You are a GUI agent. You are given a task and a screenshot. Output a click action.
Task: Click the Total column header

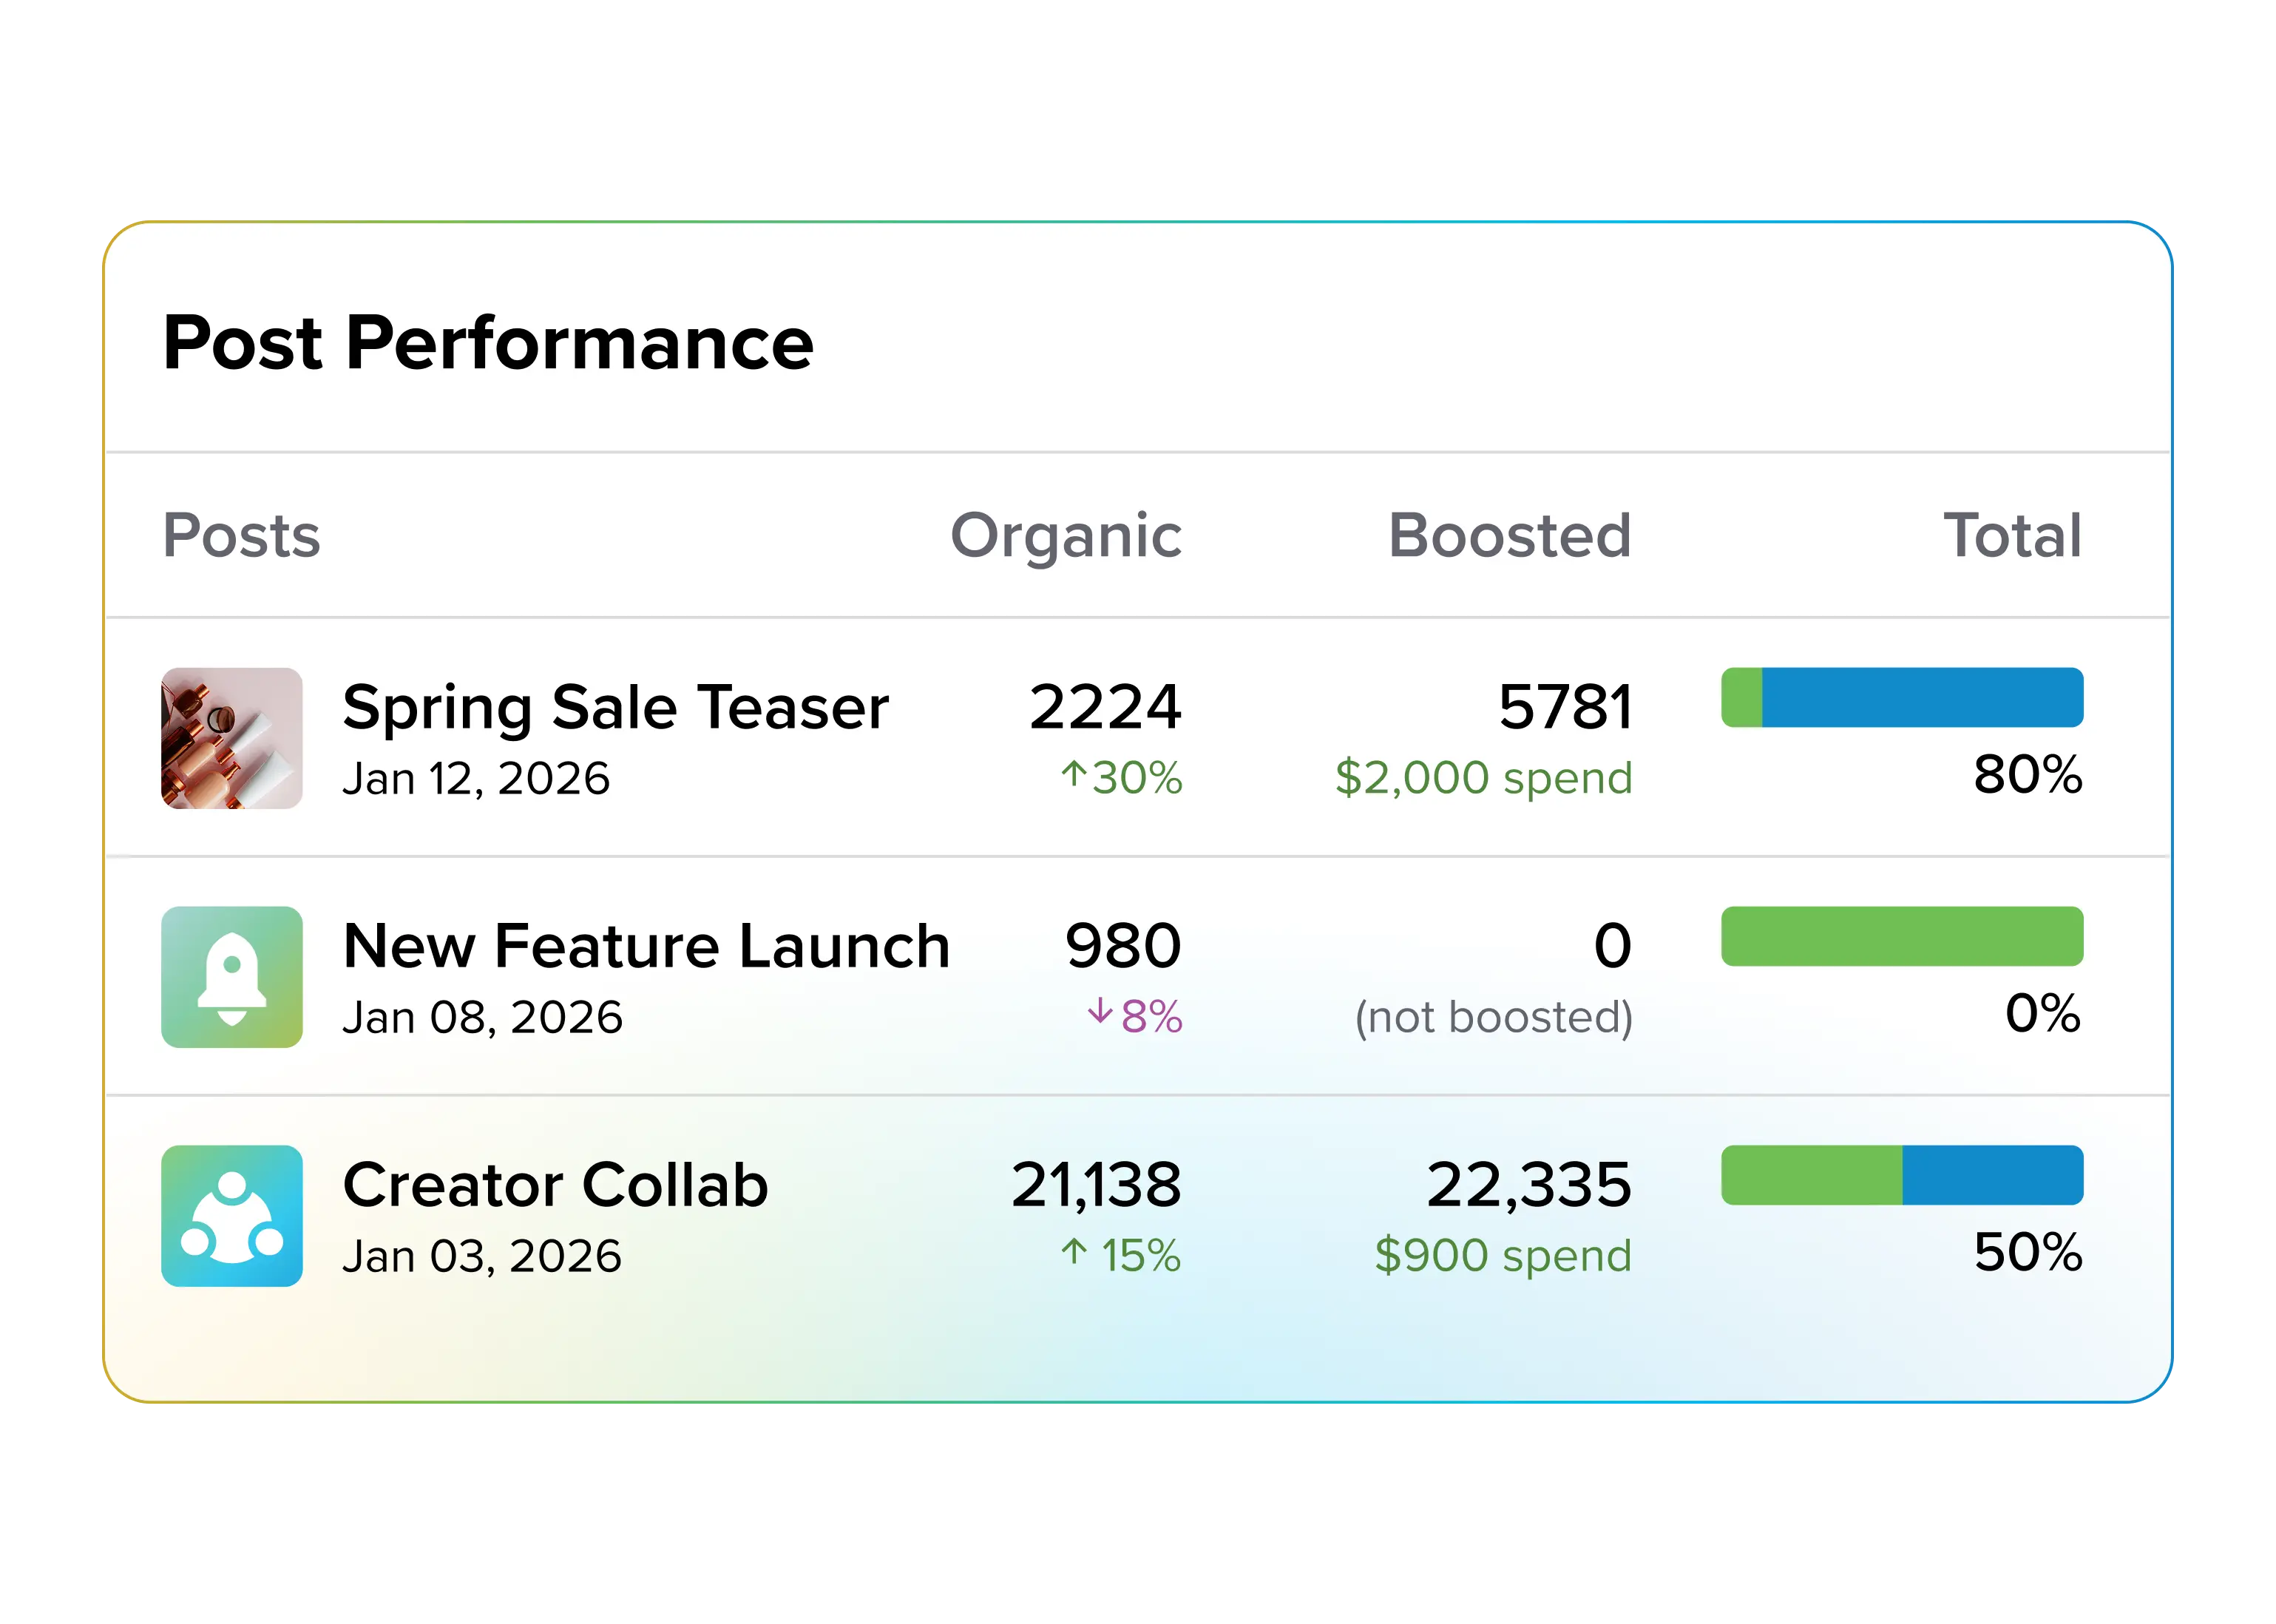pyautogui.click(x=2012, y=535)
